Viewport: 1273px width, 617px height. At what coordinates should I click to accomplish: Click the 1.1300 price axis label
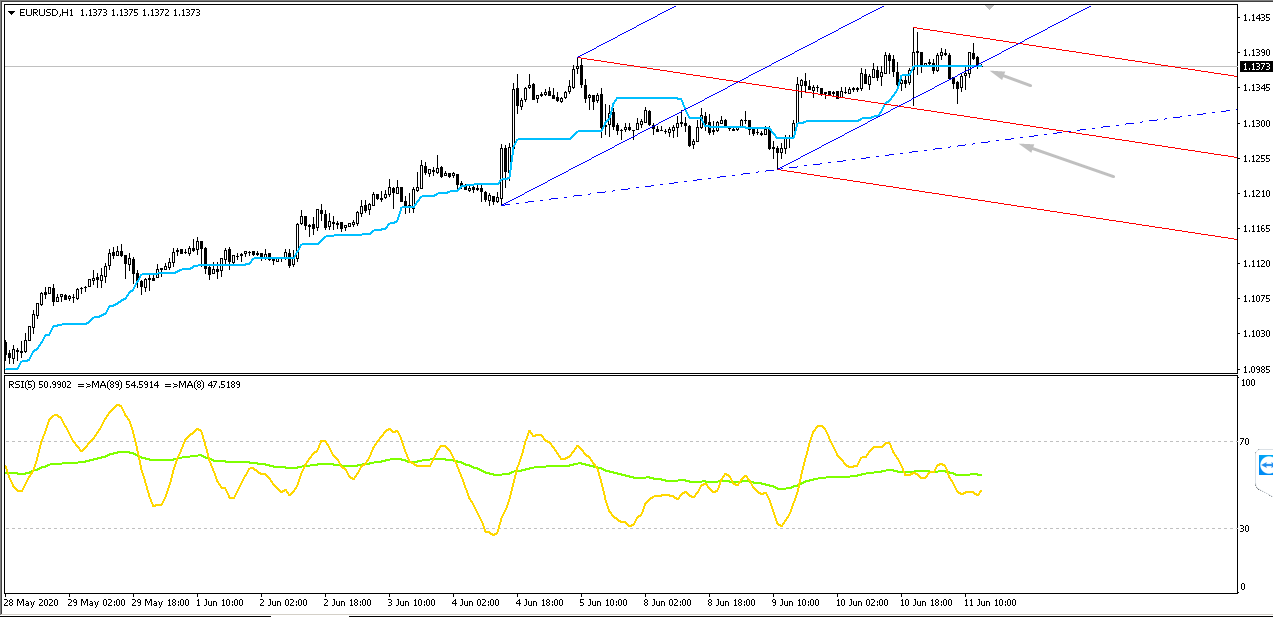[1255, 123]
